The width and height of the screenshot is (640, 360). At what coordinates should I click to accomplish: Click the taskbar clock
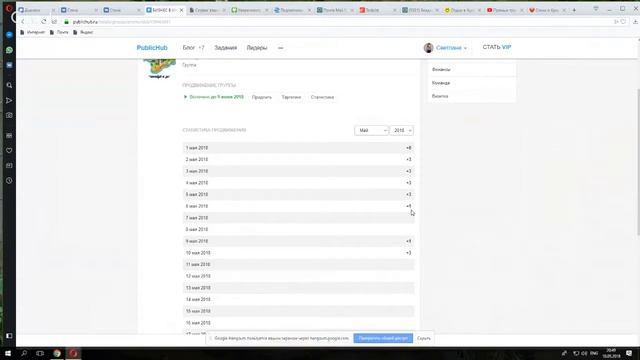coord(611,353)
